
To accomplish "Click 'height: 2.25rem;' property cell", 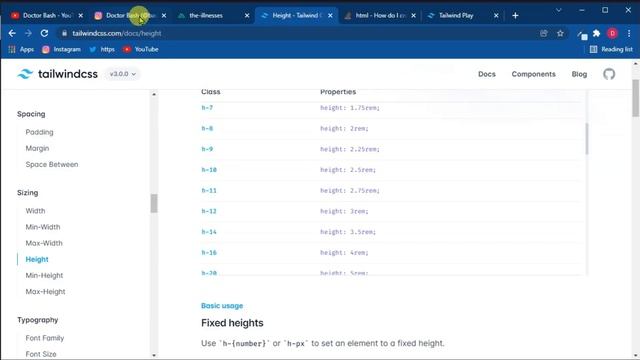I will 350,149.
